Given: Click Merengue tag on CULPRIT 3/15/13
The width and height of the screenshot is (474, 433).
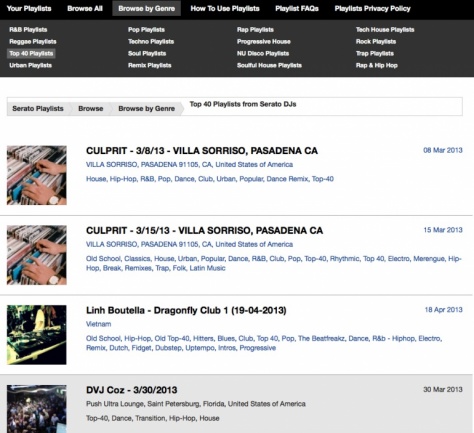Looking at the screenshot, I should pyautogui.click(x=429, y=259).
